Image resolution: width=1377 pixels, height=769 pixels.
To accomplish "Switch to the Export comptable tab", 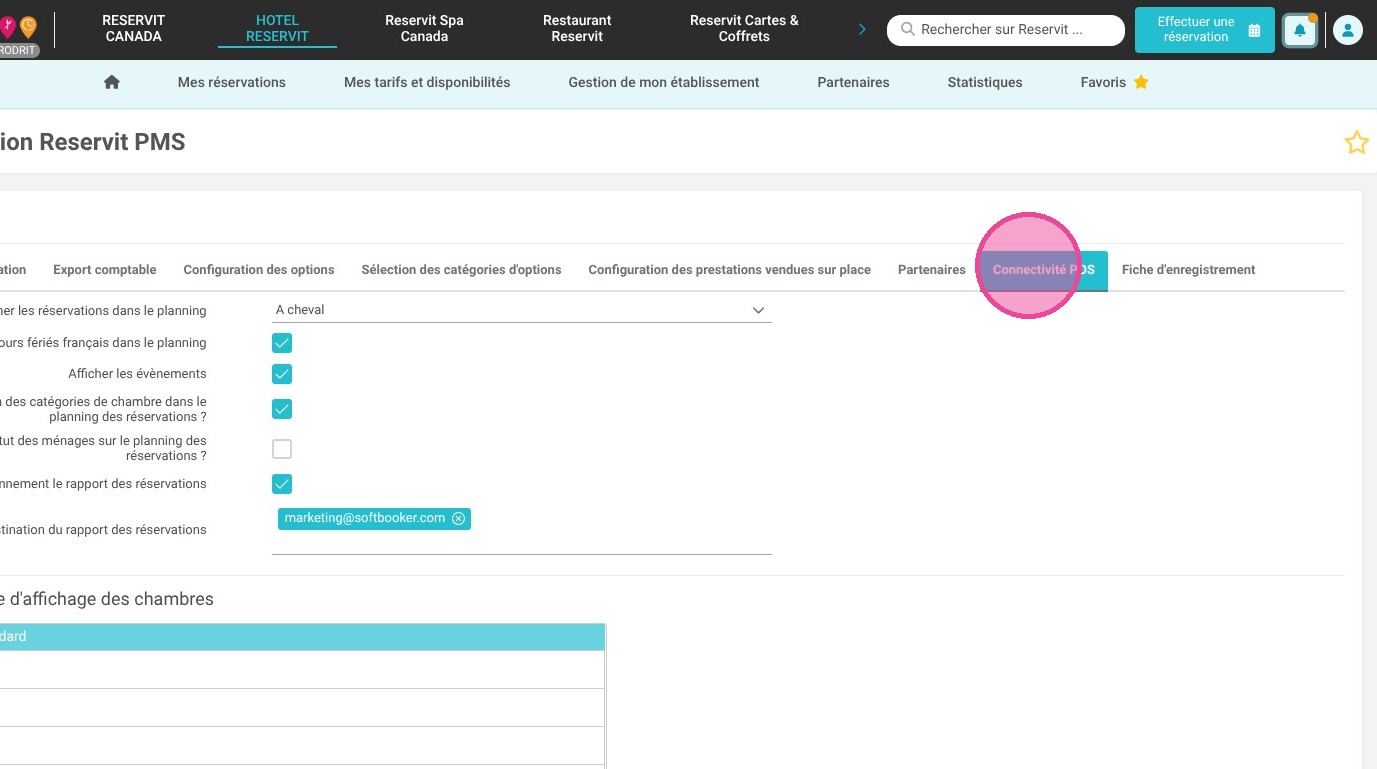I will tap(105, 270).
